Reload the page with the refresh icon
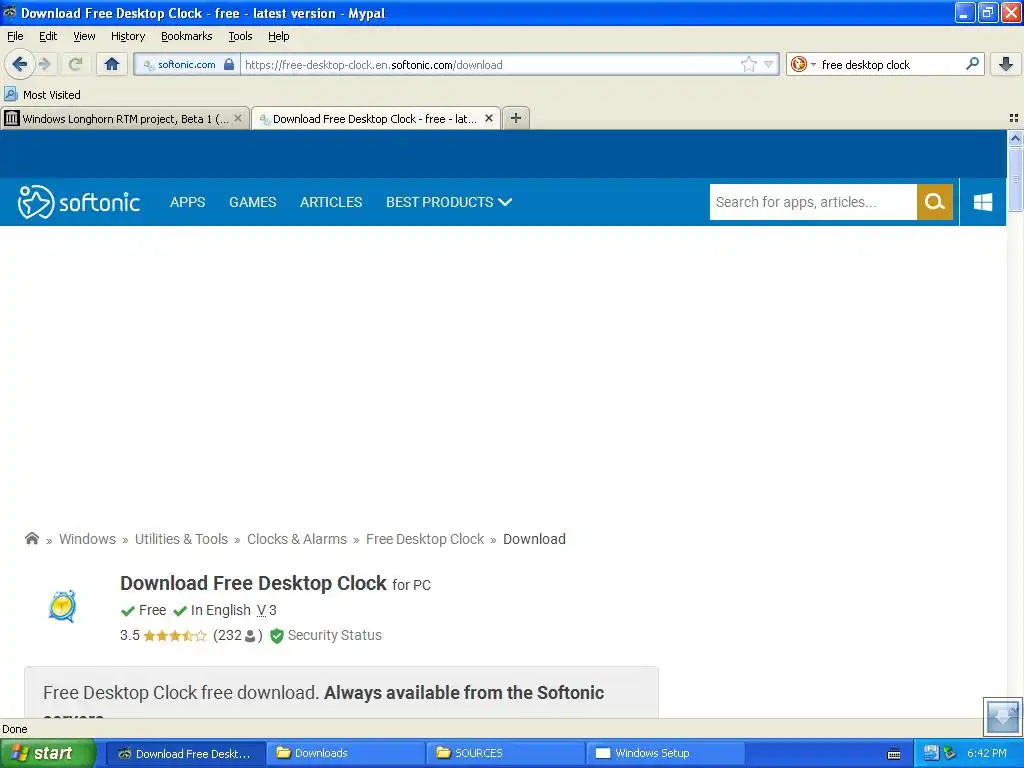 75,64
